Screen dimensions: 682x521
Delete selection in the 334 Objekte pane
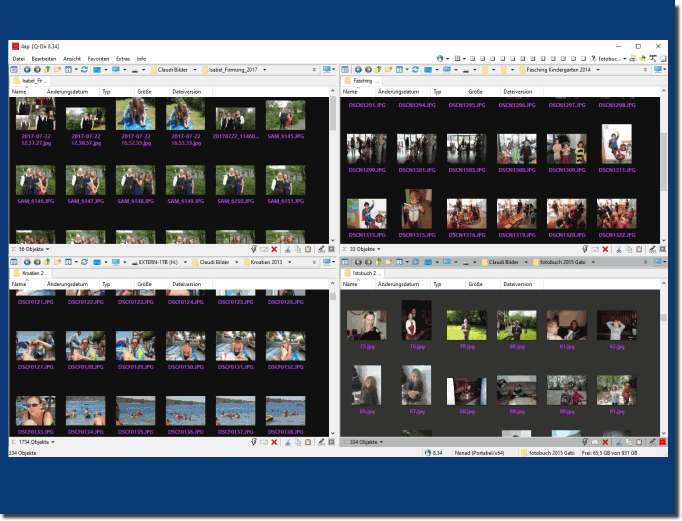click(x=605, y=442)
